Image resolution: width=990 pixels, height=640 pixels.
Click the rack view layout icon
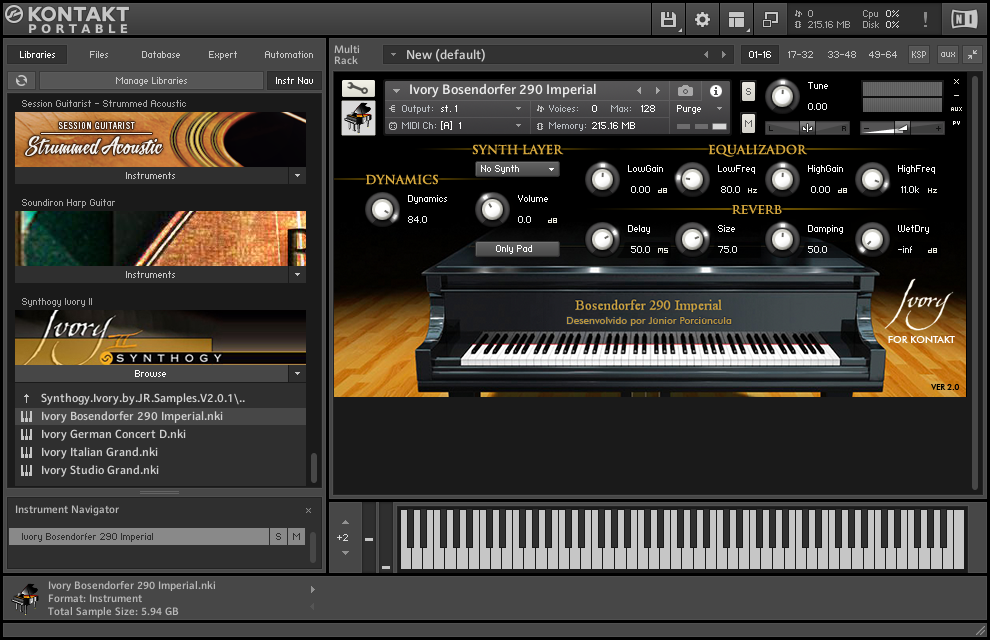point(736,19)
